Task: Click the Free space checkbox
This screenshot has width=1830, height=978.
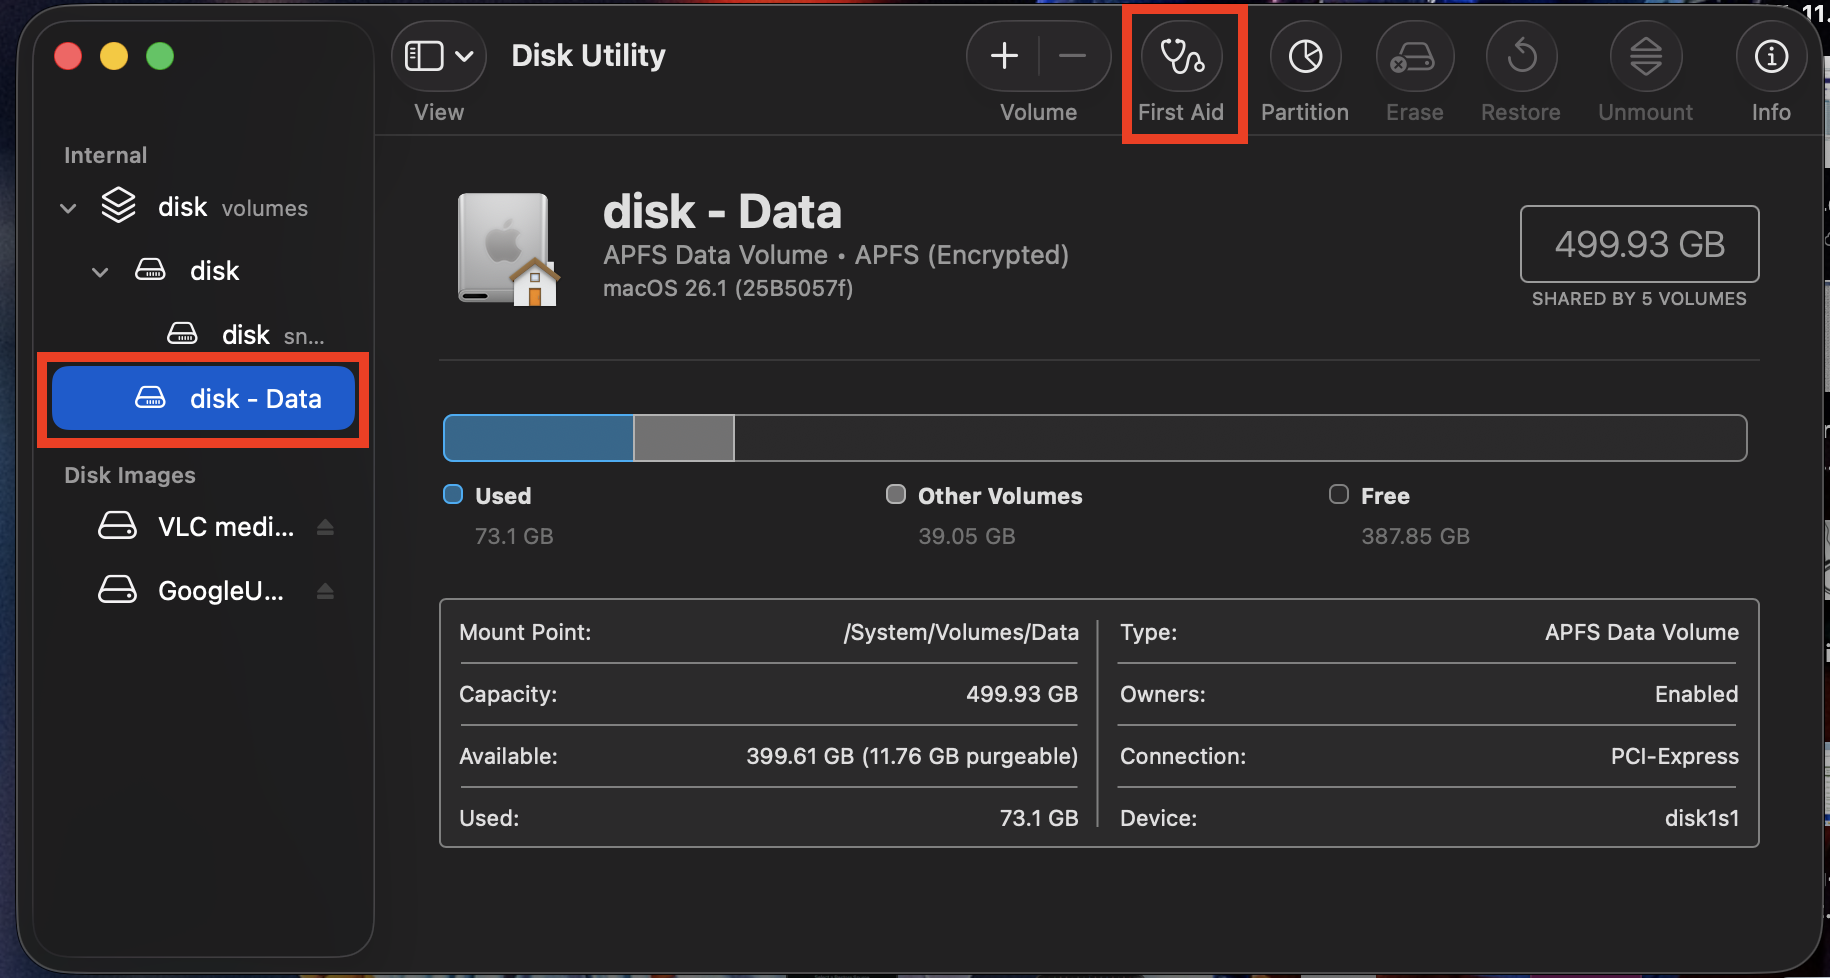Action: (1337, 494)
